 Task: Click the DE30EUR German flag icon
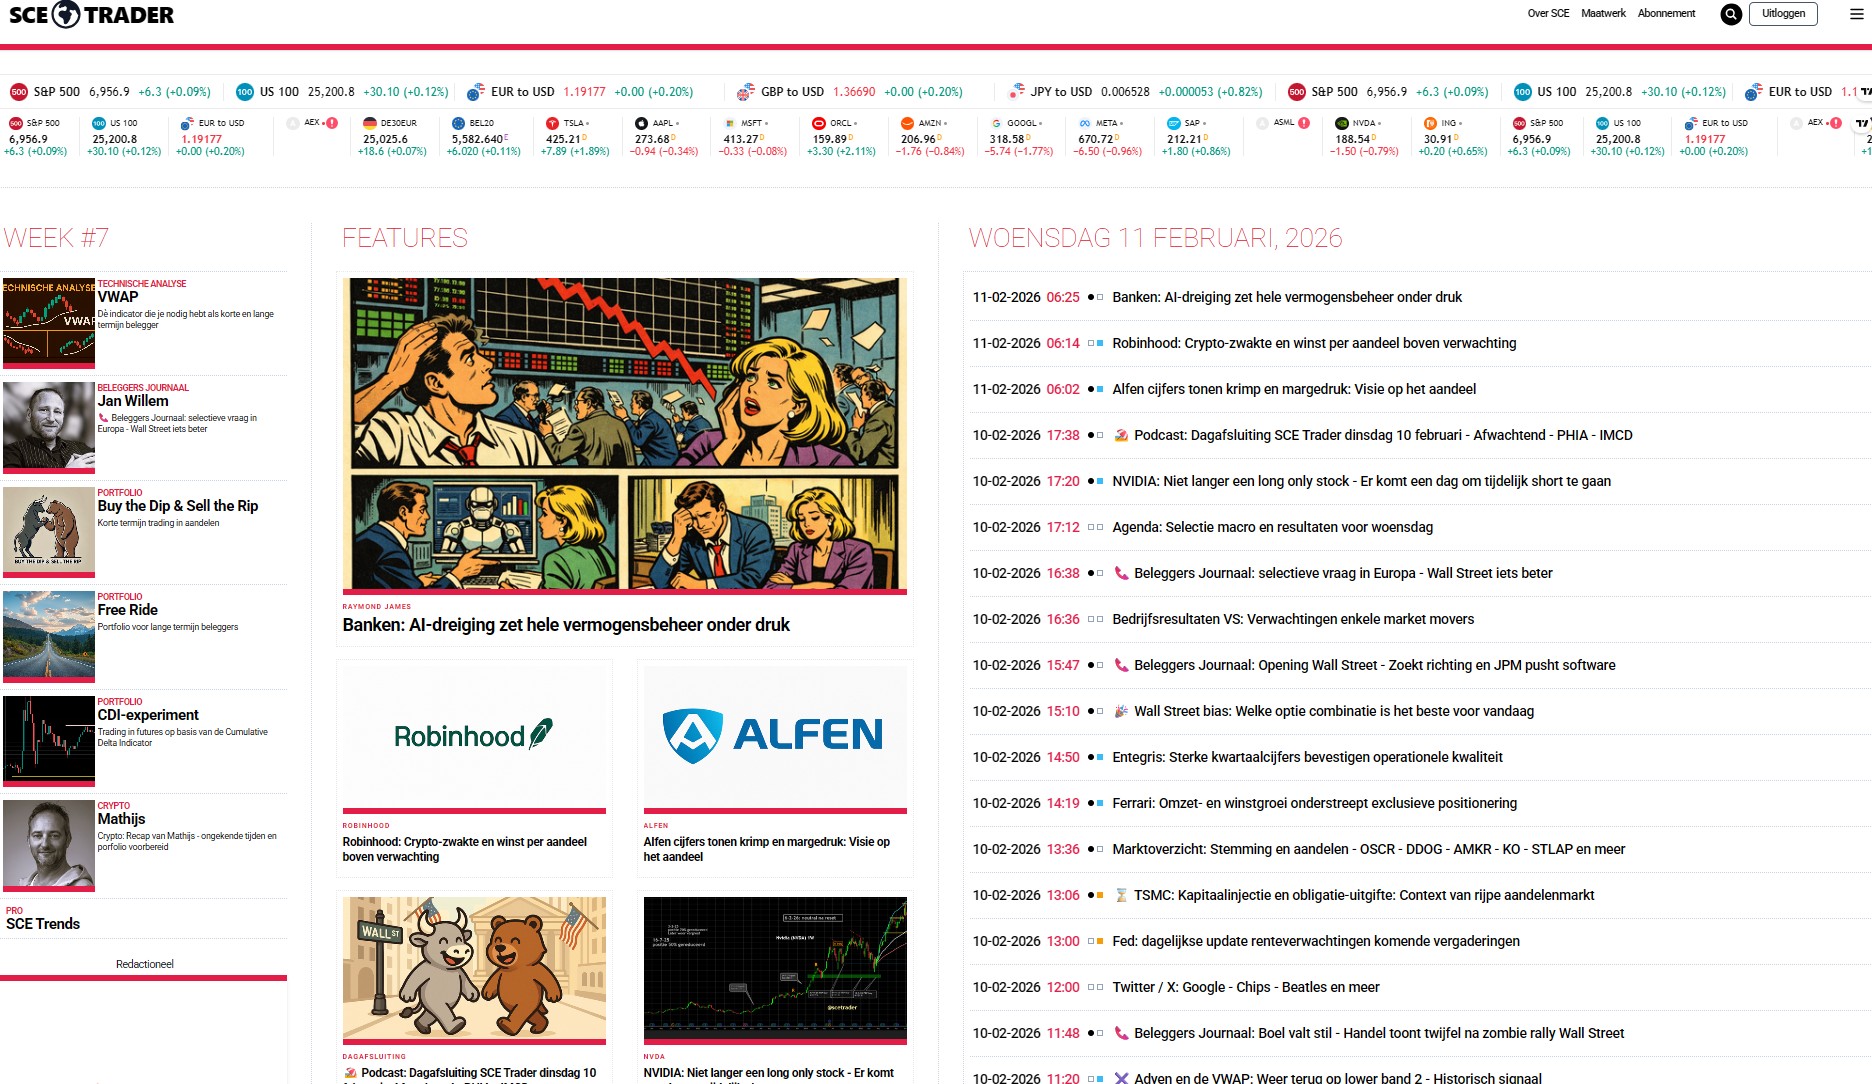point(370,123)
